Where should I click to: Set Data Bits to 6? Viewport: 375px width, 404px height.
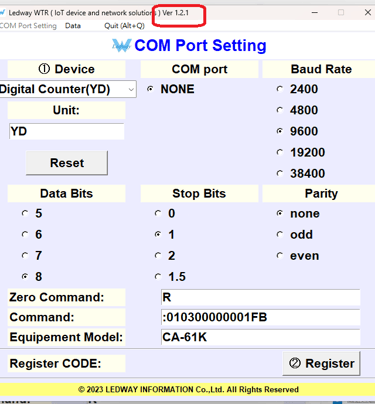(x=25, y=234)
